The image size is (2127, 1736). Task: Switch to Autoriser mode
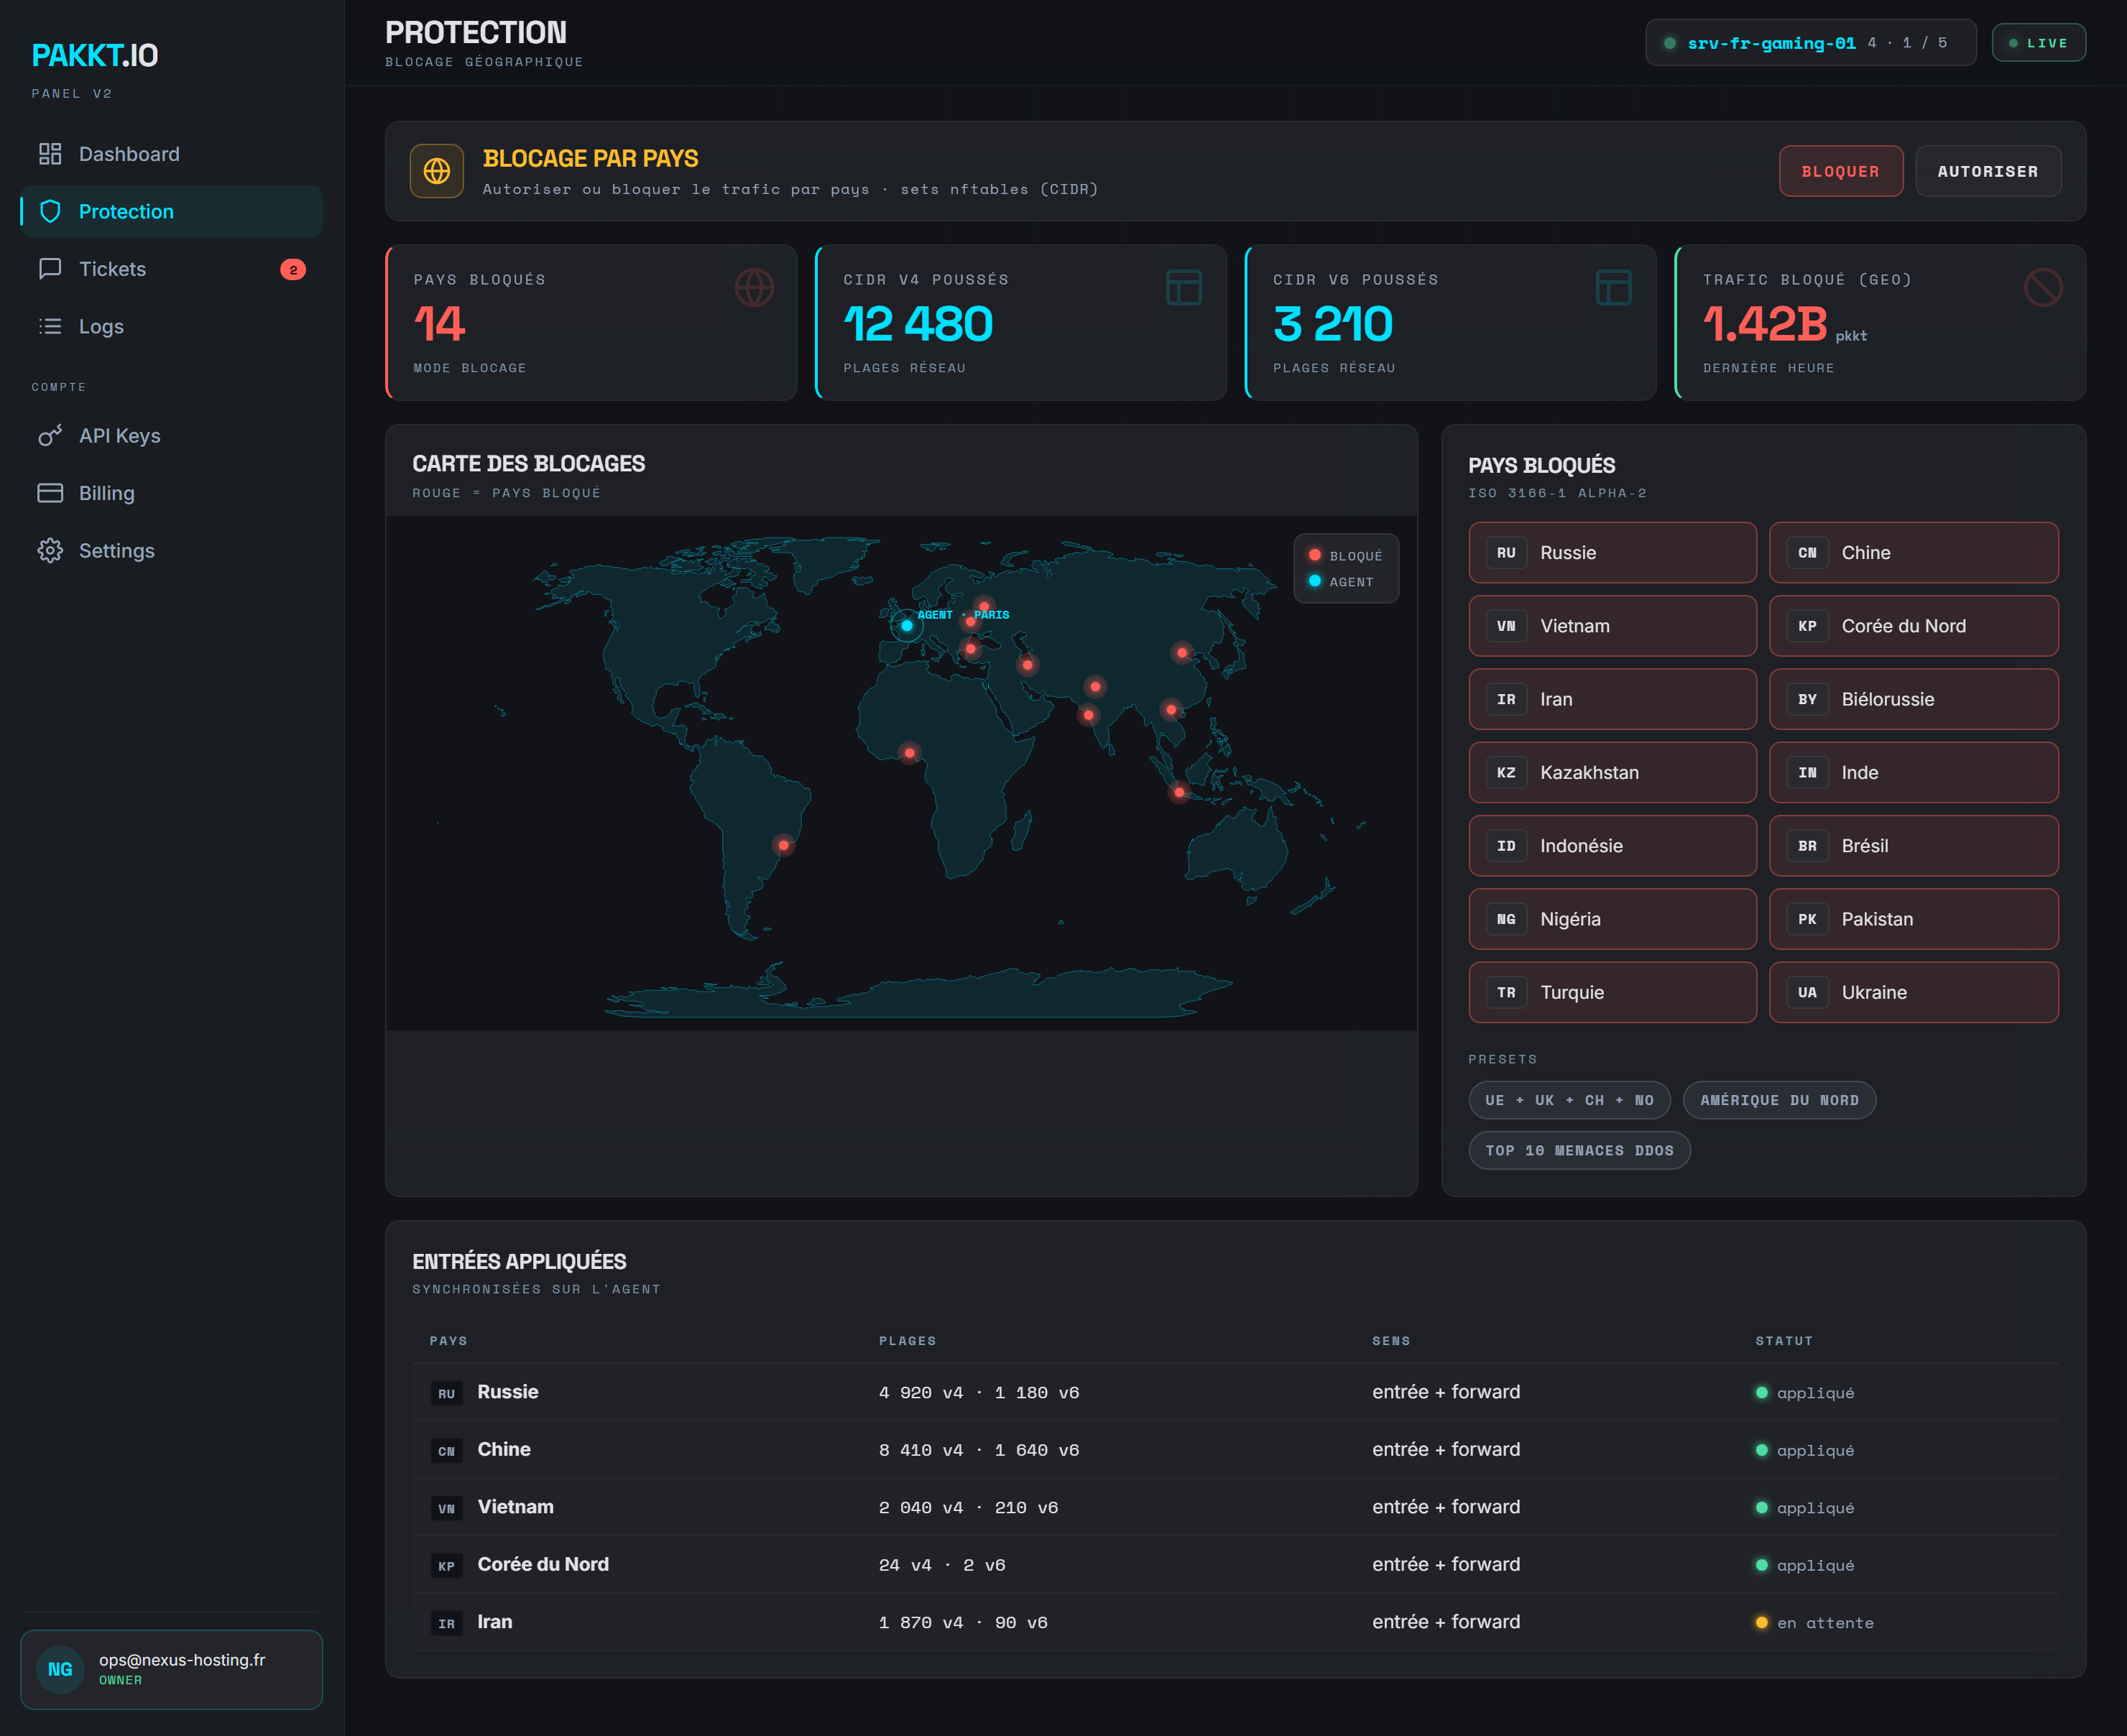(x=1988, y=171)
